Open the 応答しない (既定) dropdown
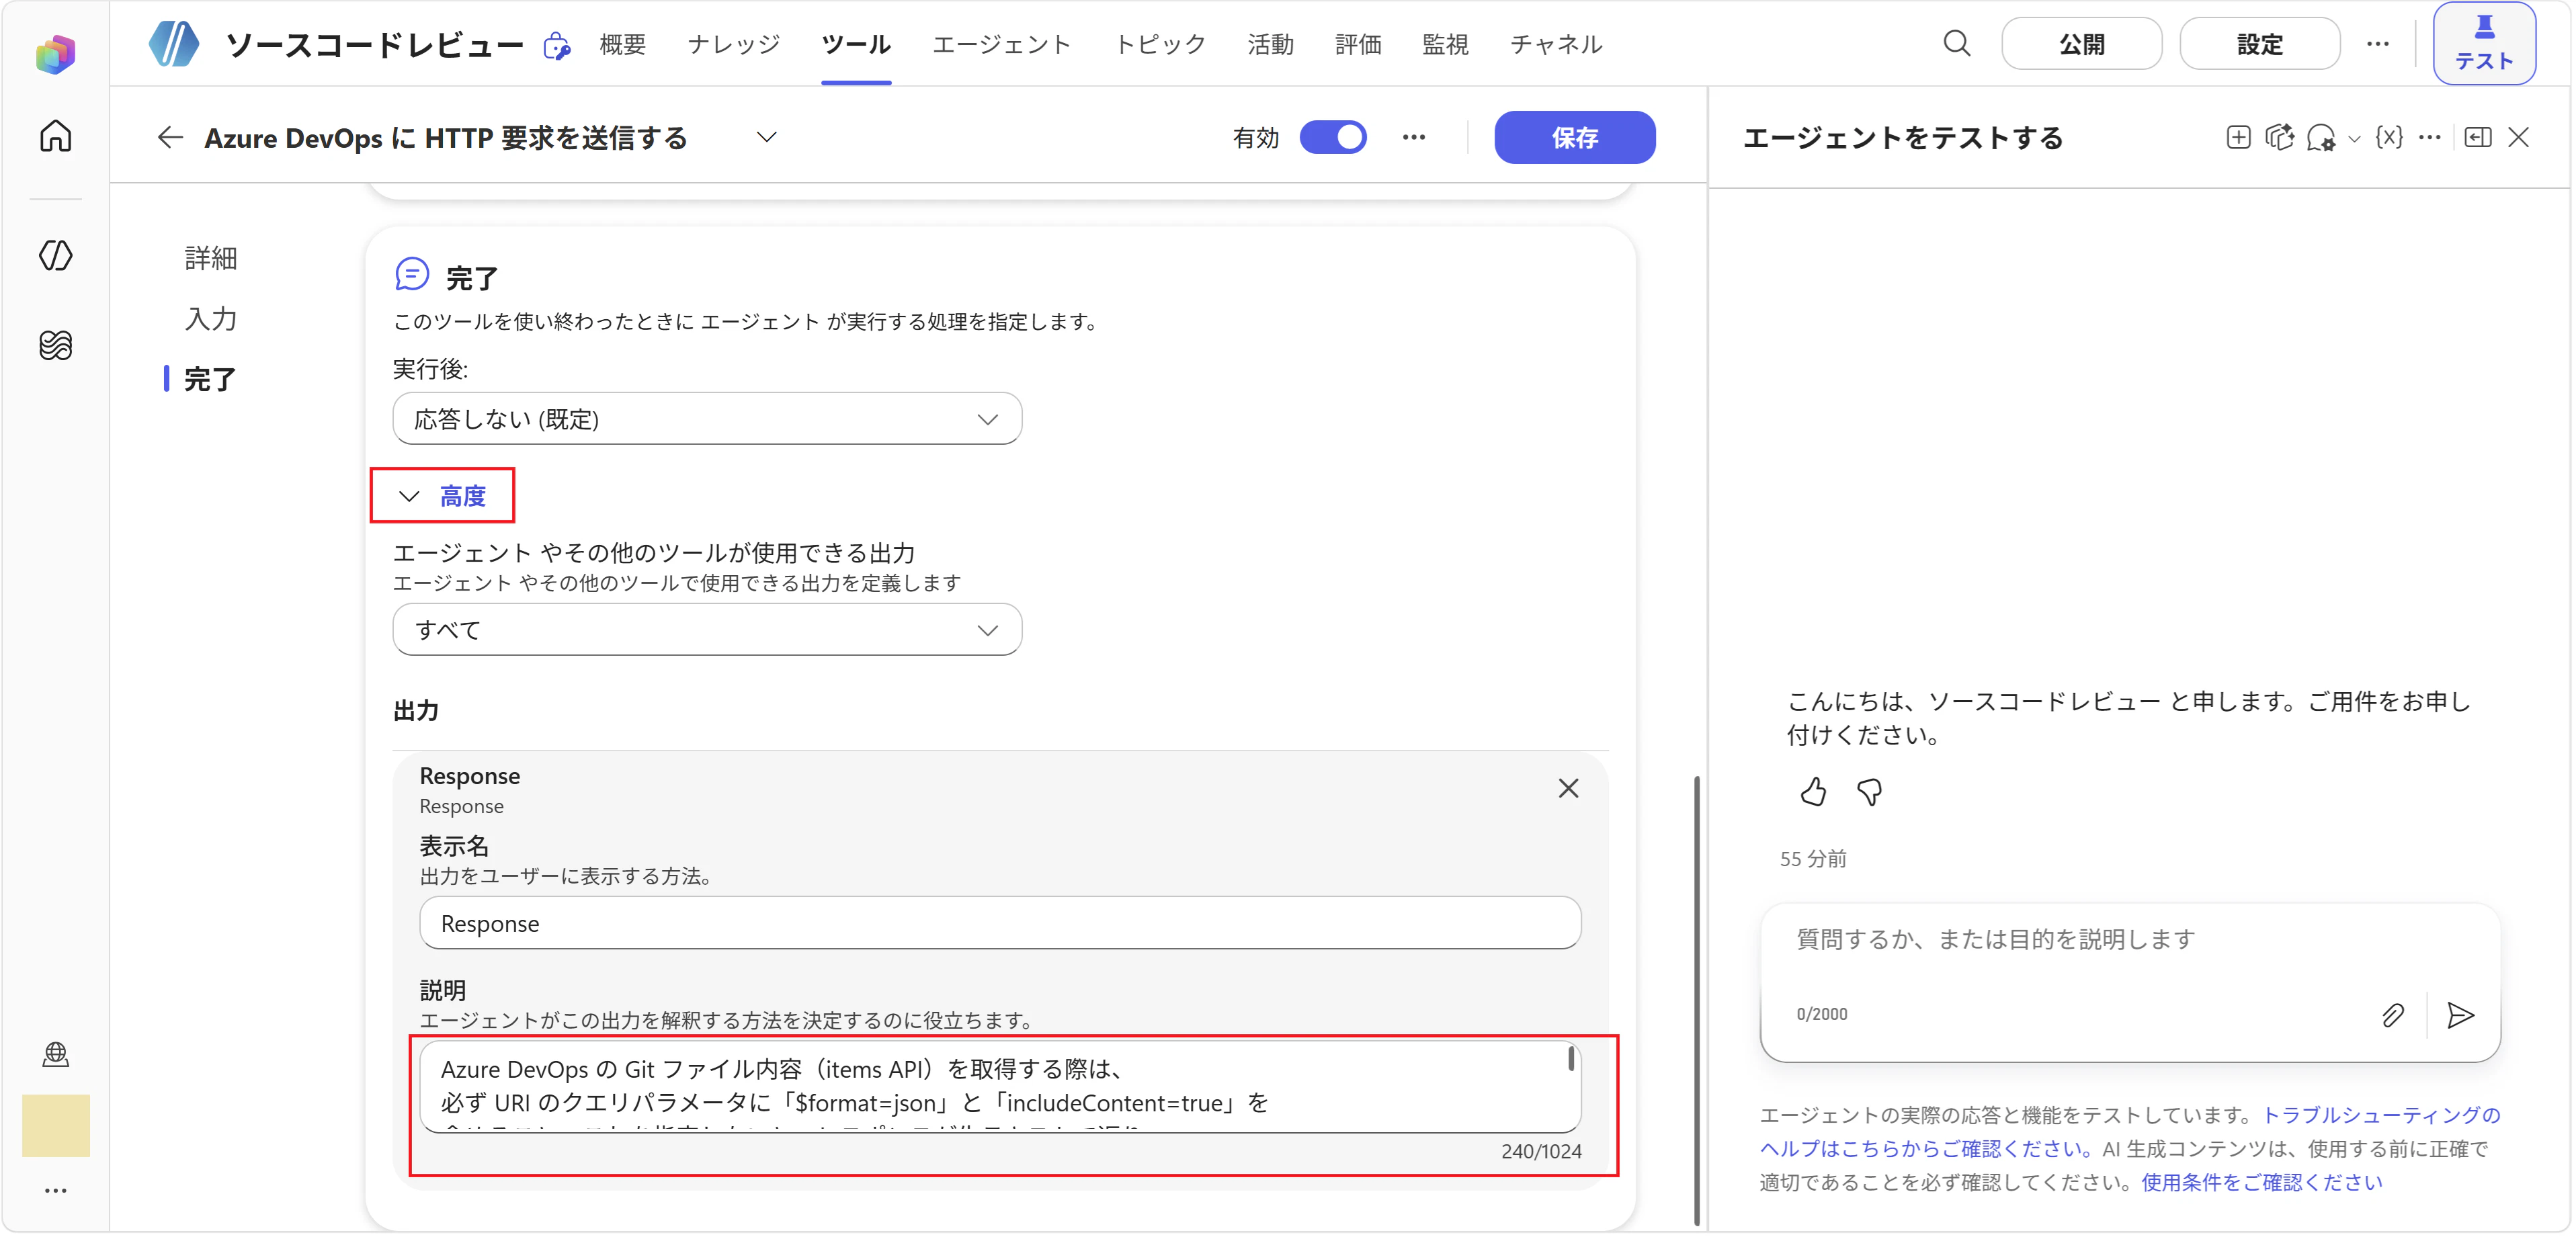This screenshot has width=2576, height=1237. 707,419
